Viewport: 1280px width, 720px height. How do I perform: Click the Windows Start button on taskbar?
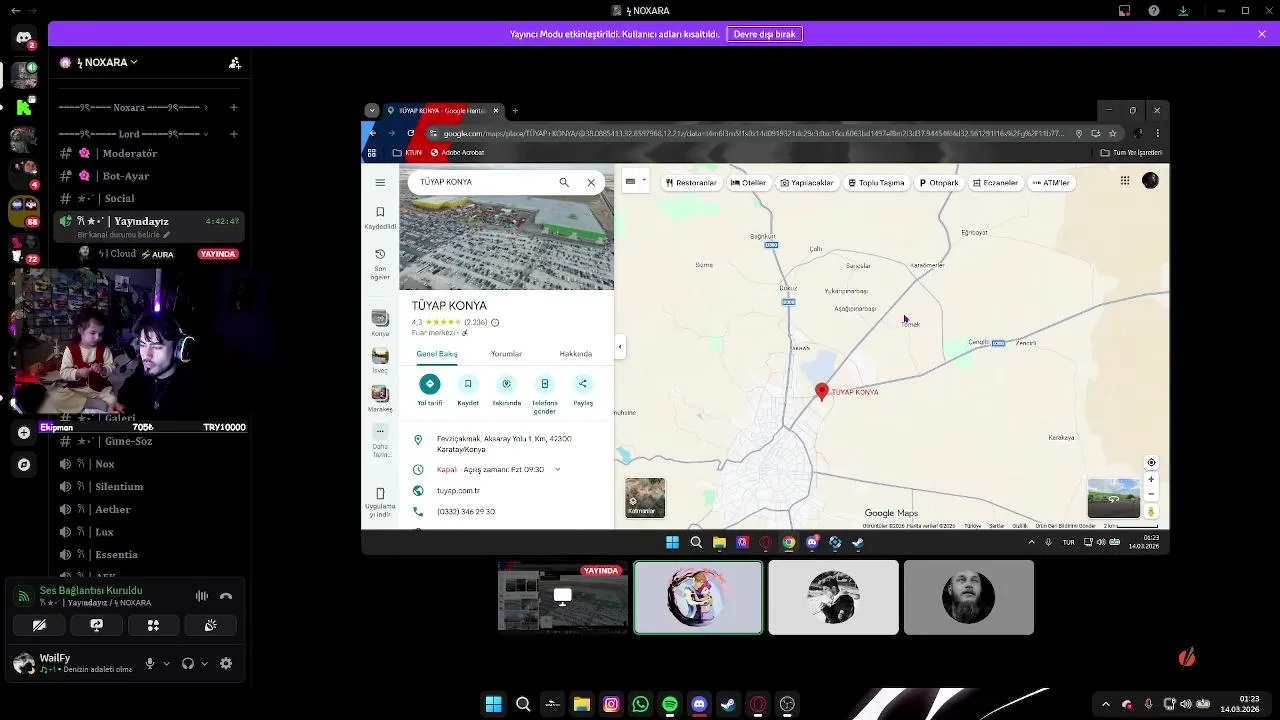click(493, 704)
